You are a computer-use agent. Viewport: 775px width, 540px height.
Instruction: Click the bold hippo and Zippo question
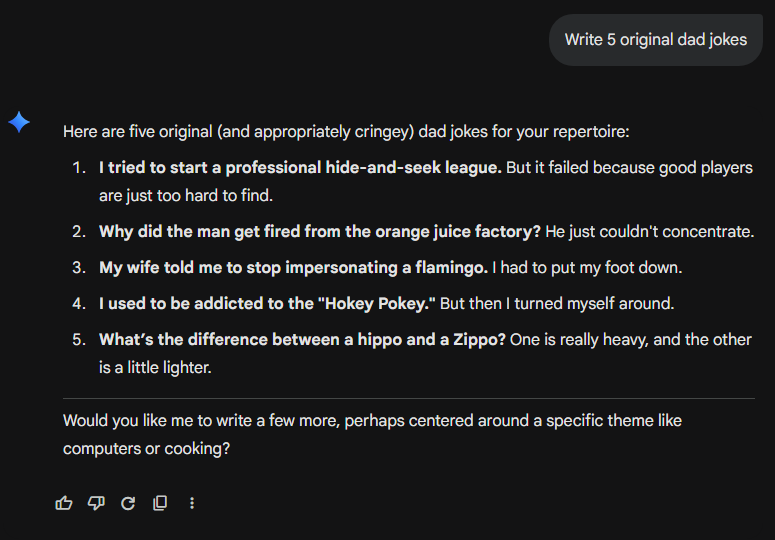[x=302, y=339]
